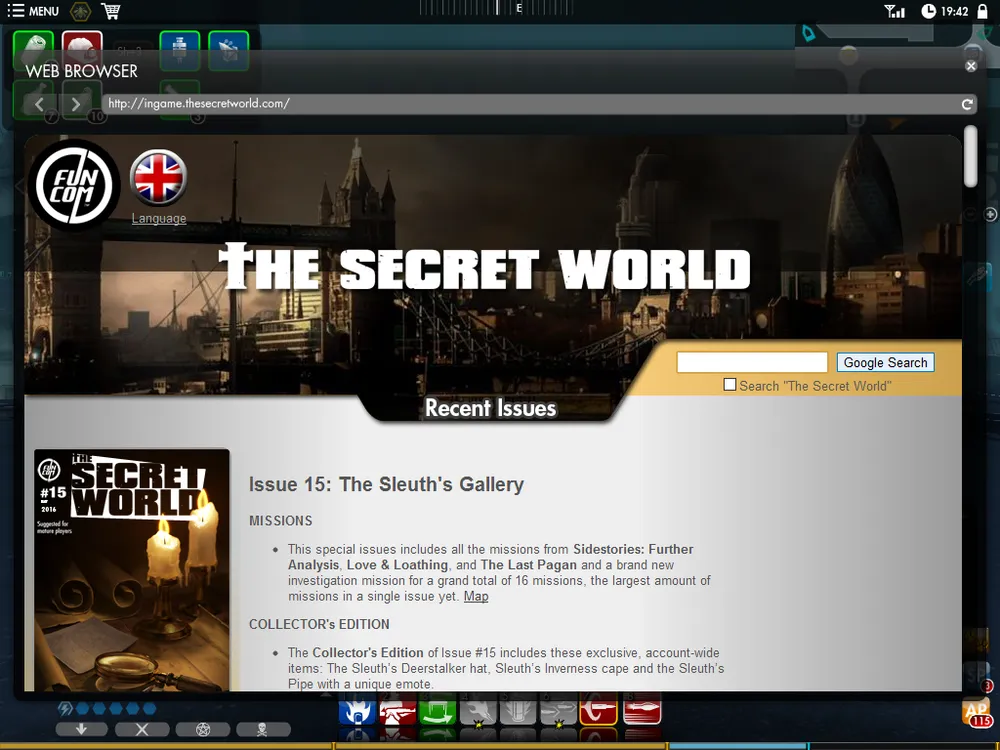Click the British flag language icon
Screen dimensions: 1000x750
[158, 177]
